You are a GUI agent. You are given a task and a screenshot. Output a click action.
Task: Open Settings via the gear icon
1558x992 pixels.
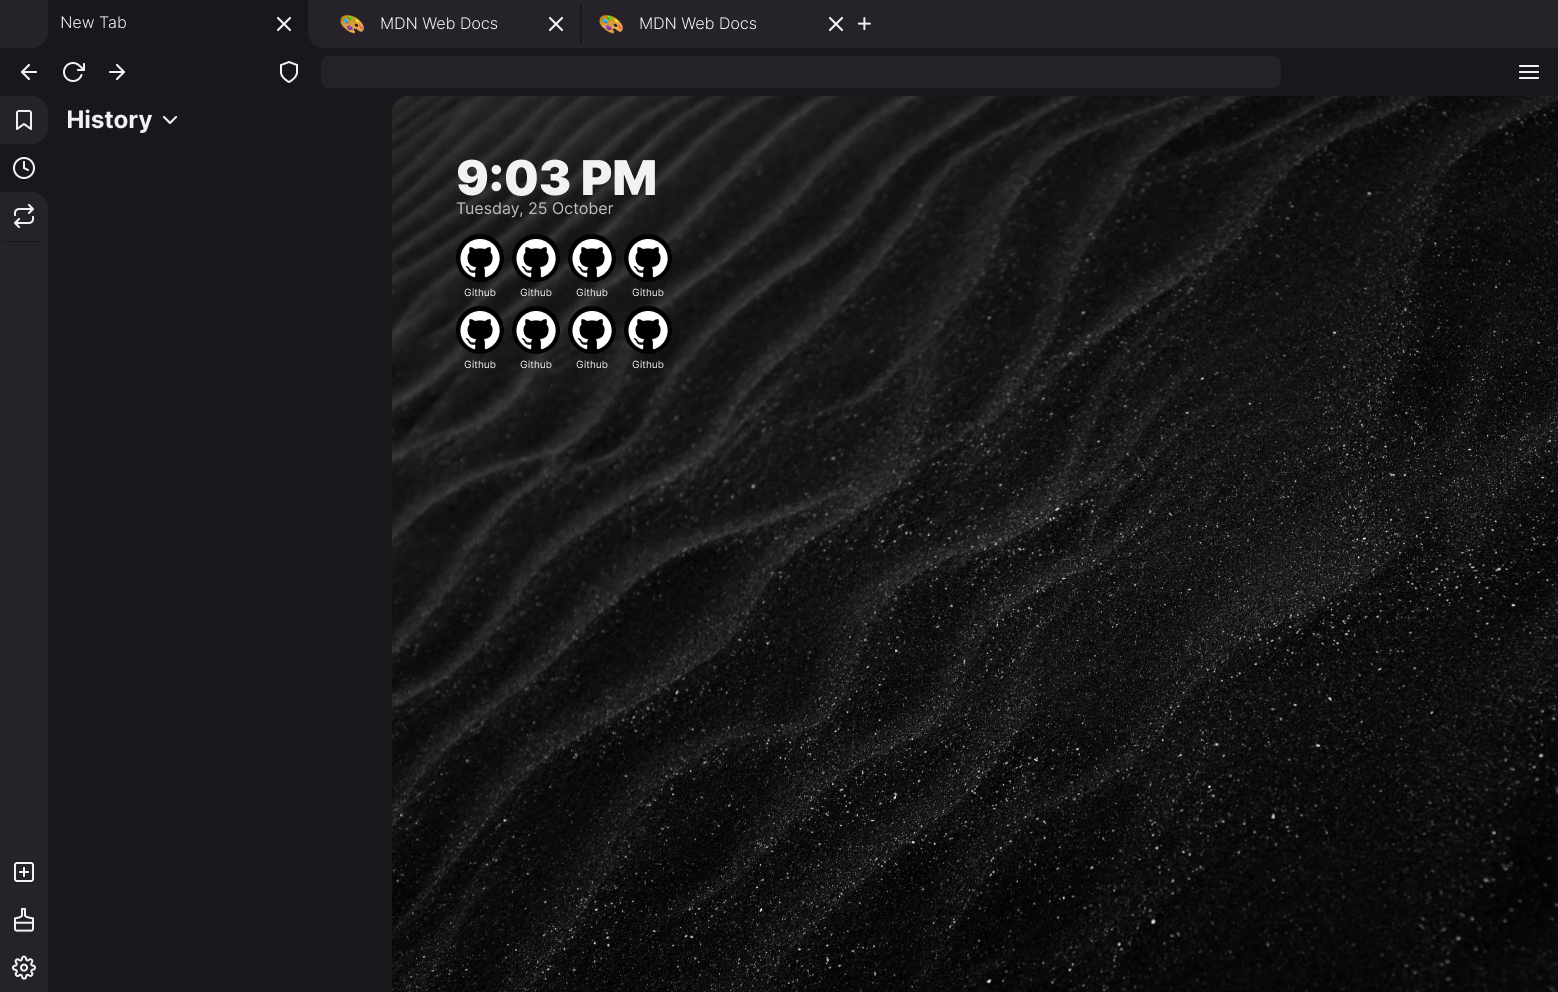[23, 967]
